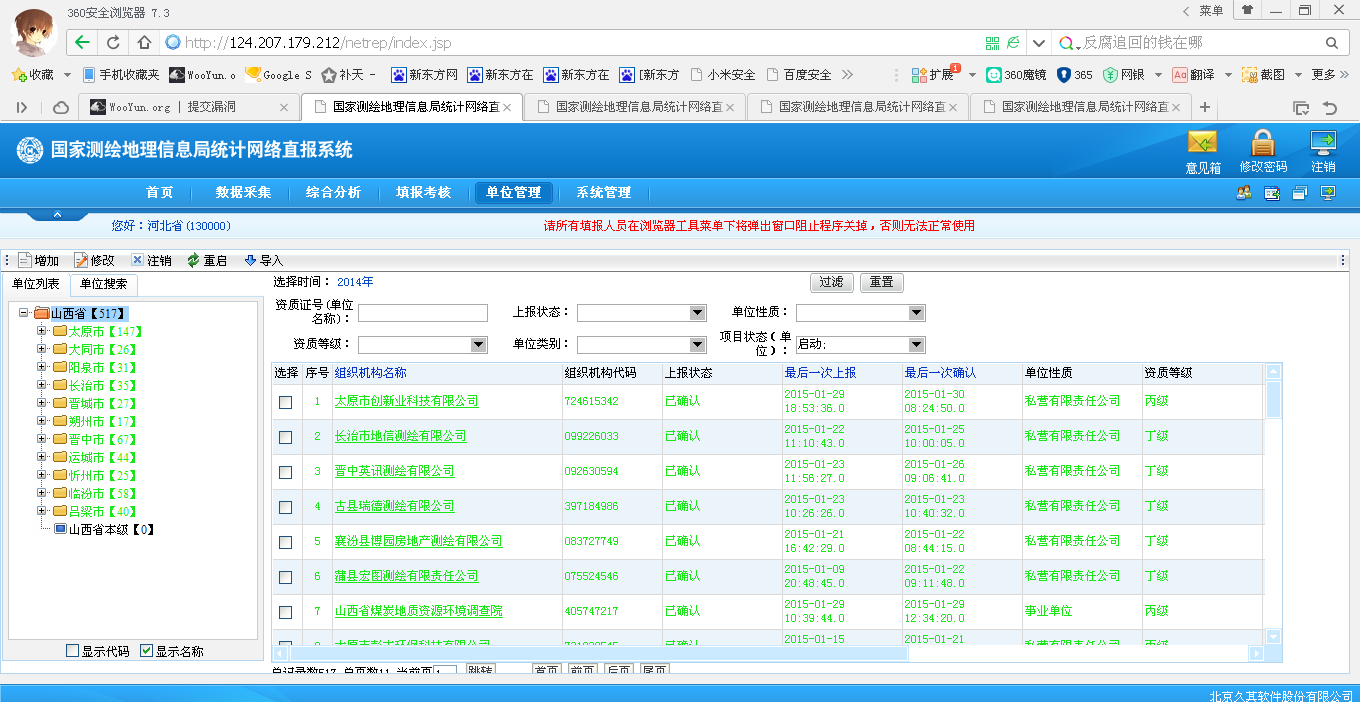The image size is (1360, 702).
Task: Go to browser home page icon
Action: (144, 42)
